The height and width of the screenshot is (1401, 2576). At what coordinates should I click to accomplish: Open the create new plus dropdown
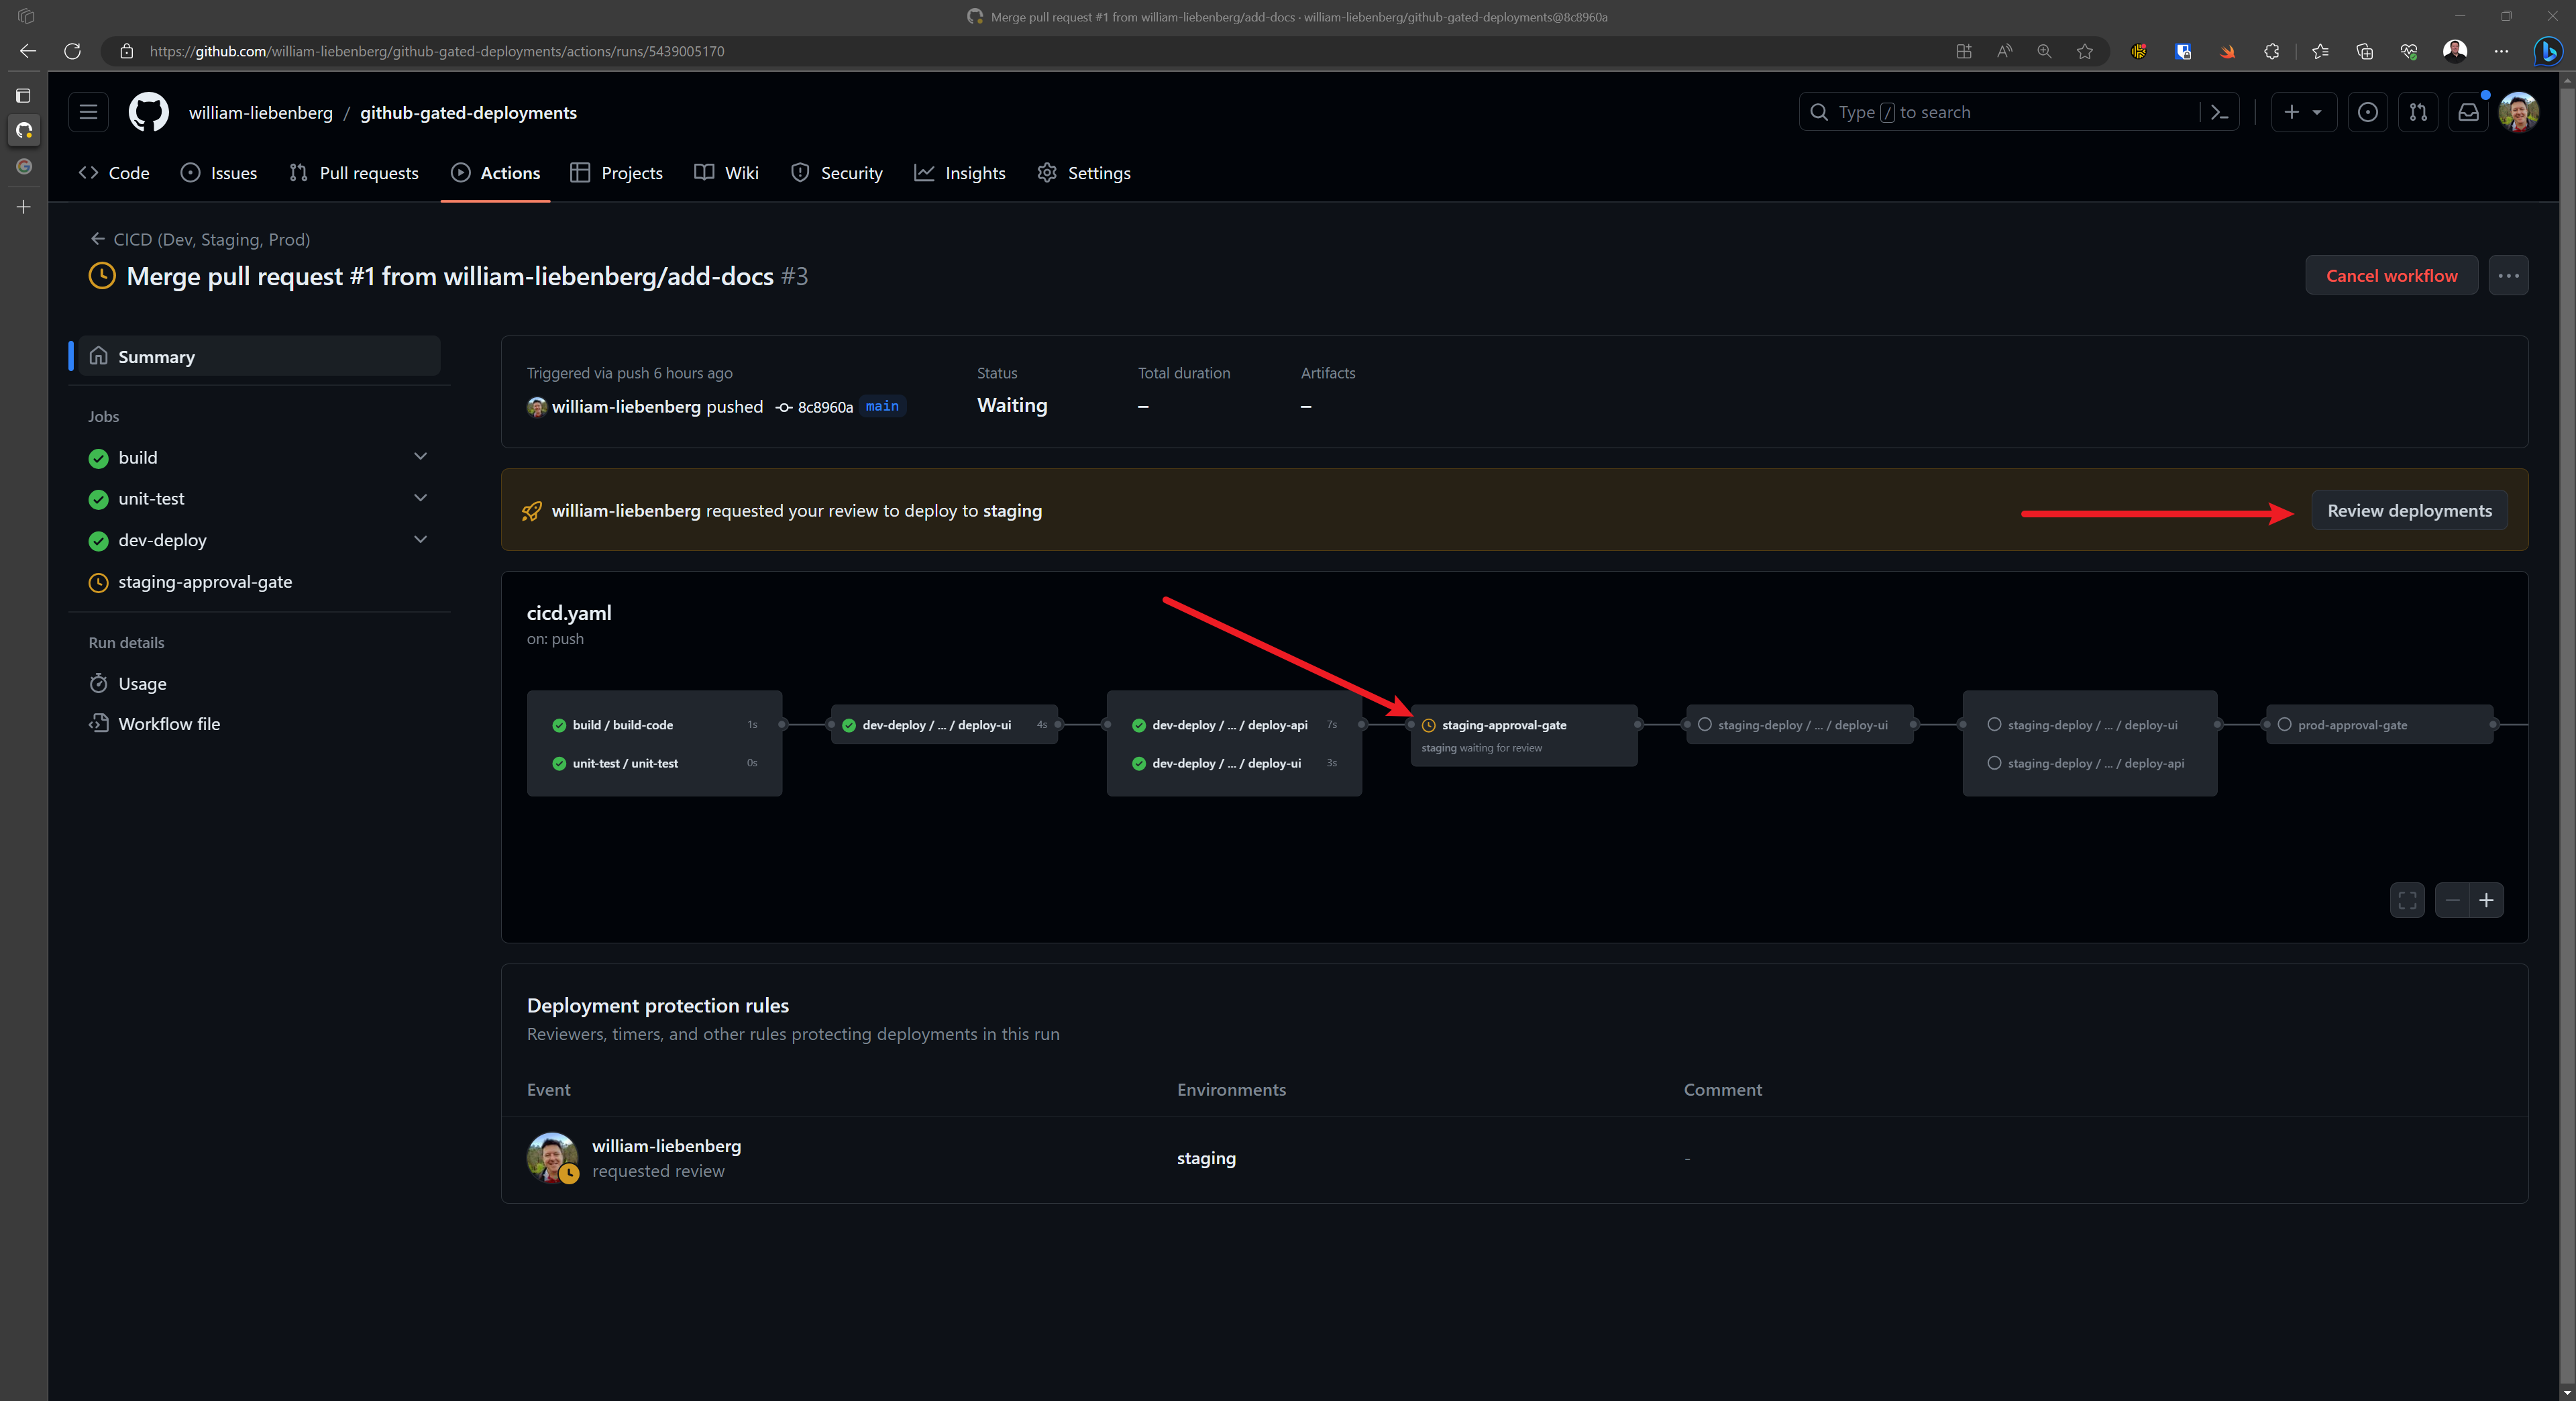click(2302, 112)
